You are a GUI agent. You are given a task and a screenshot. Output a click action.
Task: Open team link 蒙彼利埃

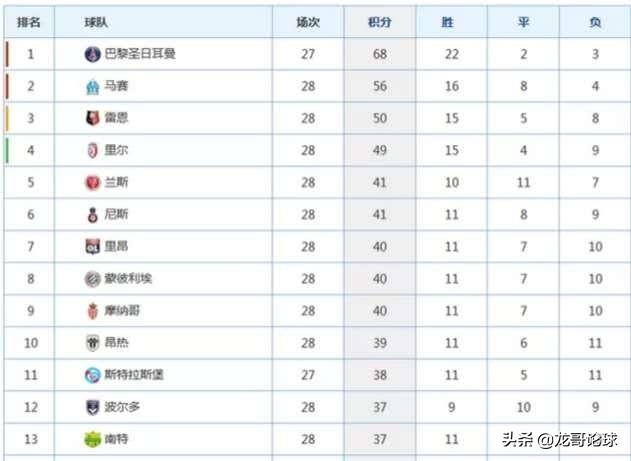point(128,278)
